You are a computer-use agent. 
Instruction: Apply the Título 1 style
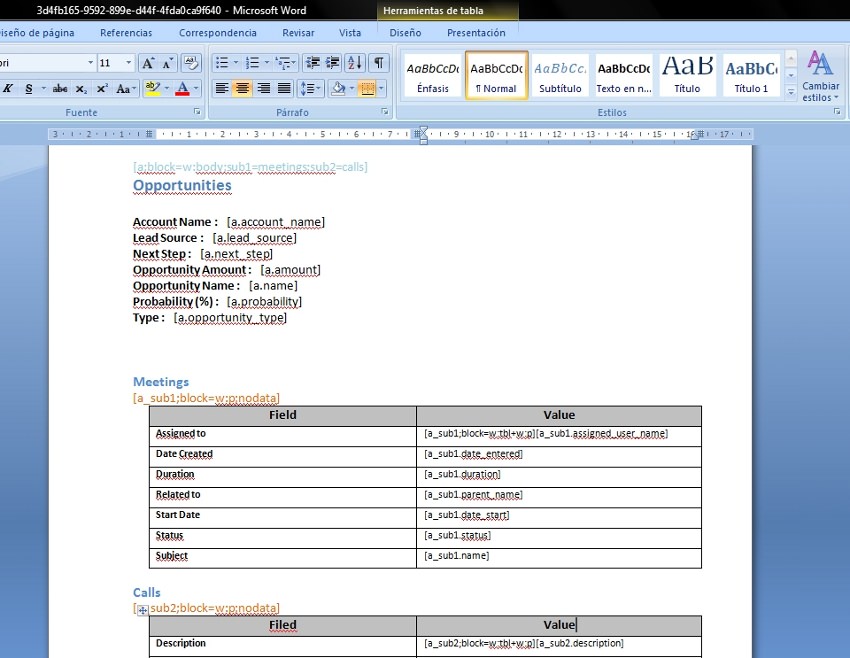(751, 75)
